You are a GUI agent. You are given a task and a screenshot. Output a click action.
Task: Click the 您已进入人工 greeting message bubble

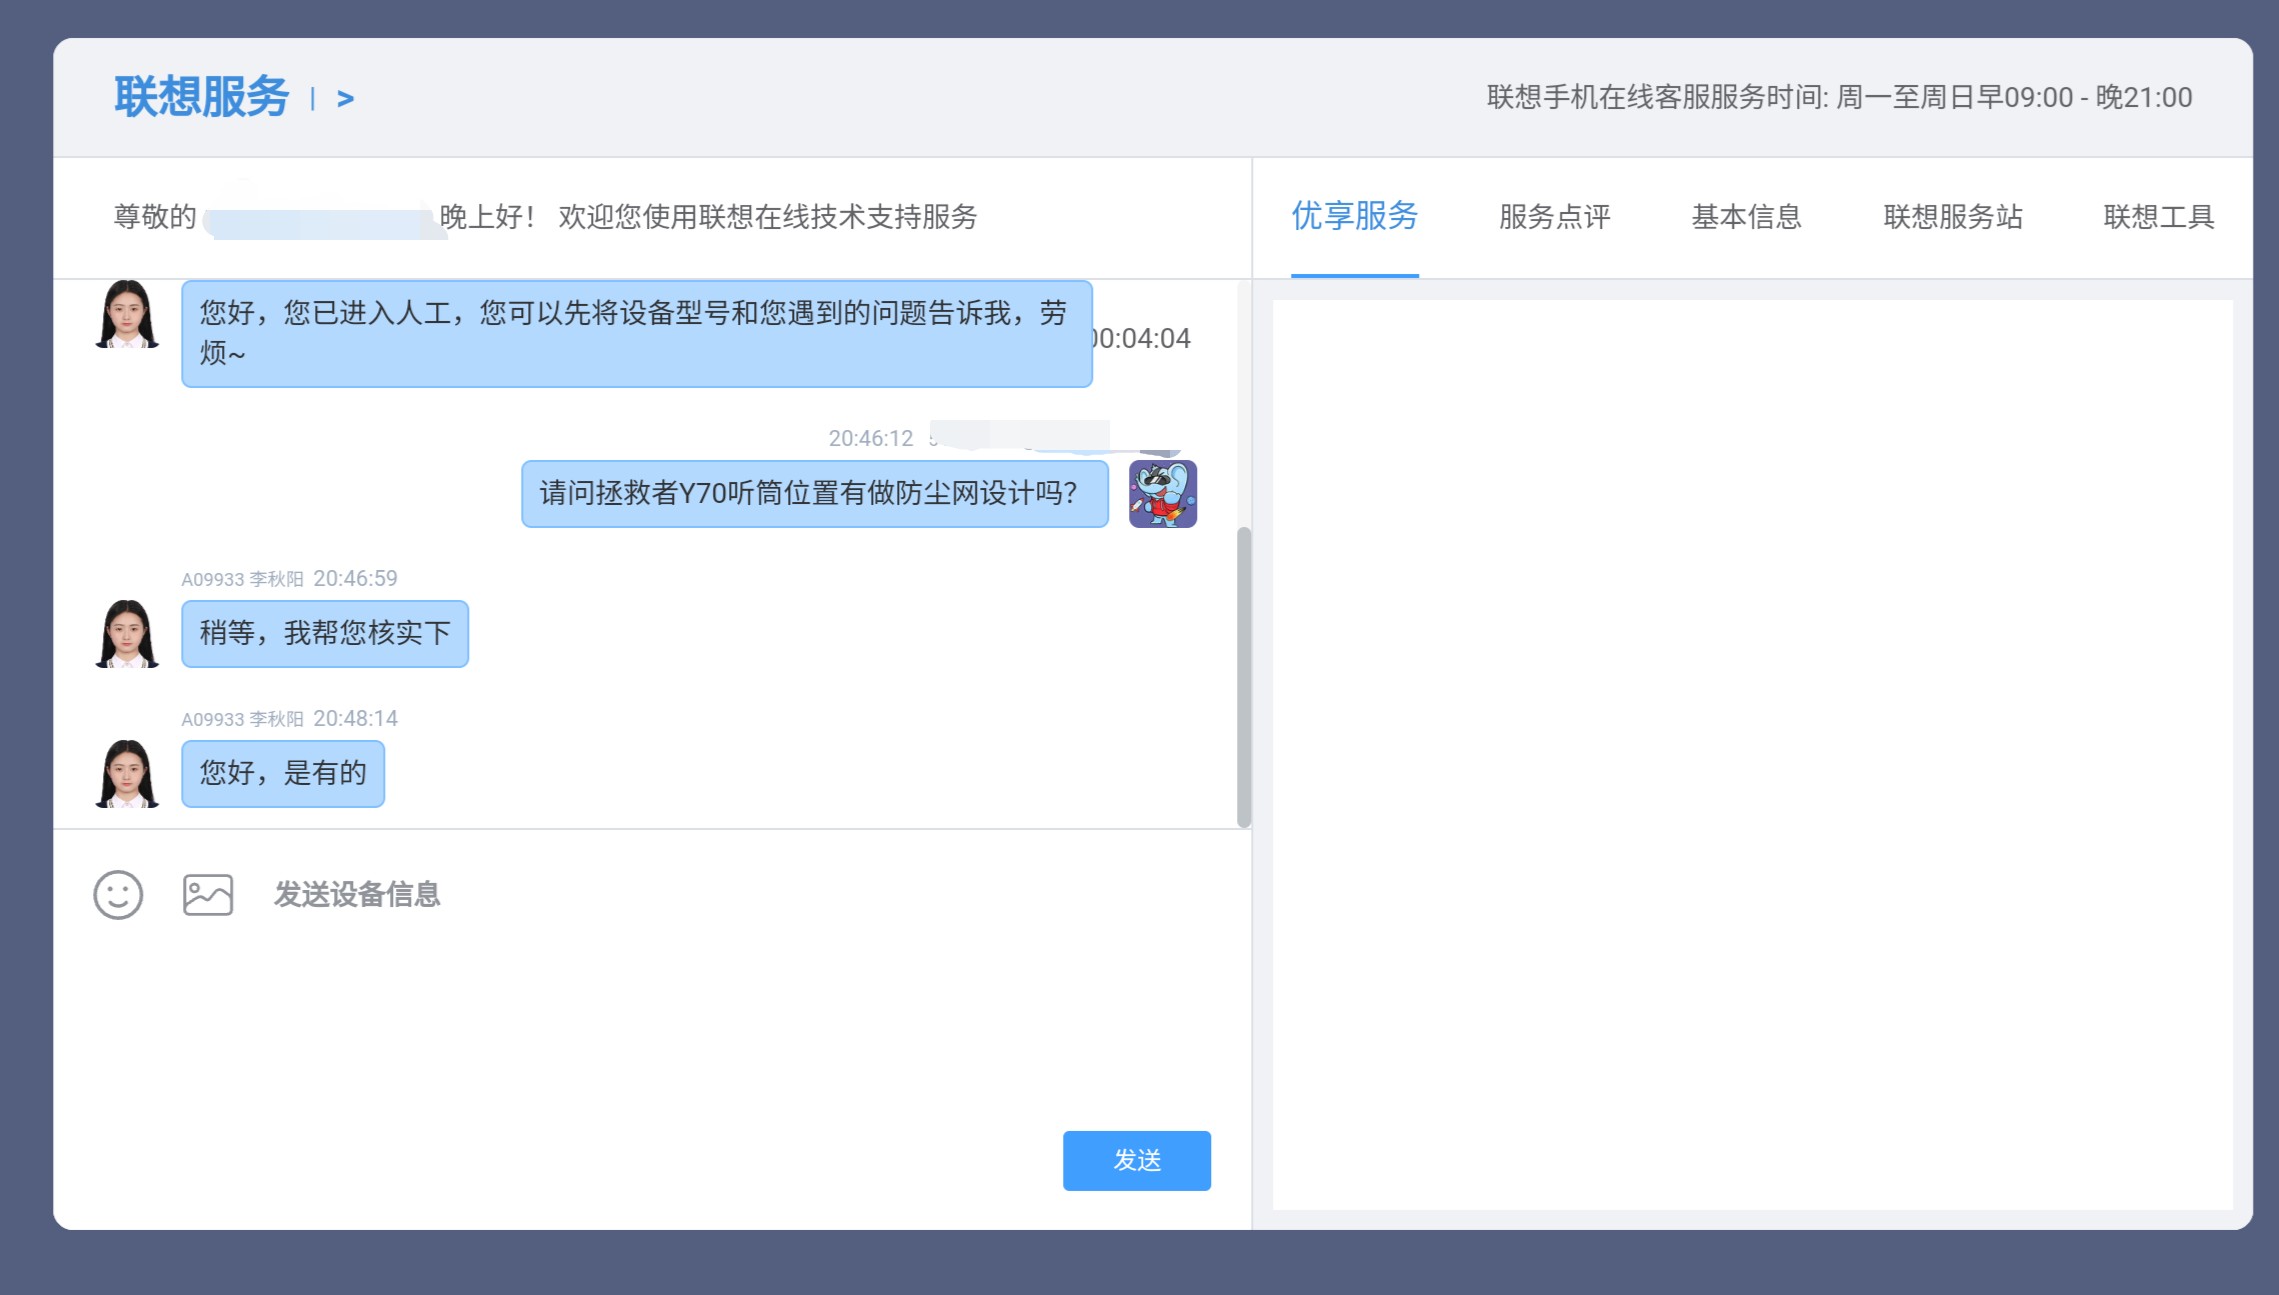(x=637, y=333)
